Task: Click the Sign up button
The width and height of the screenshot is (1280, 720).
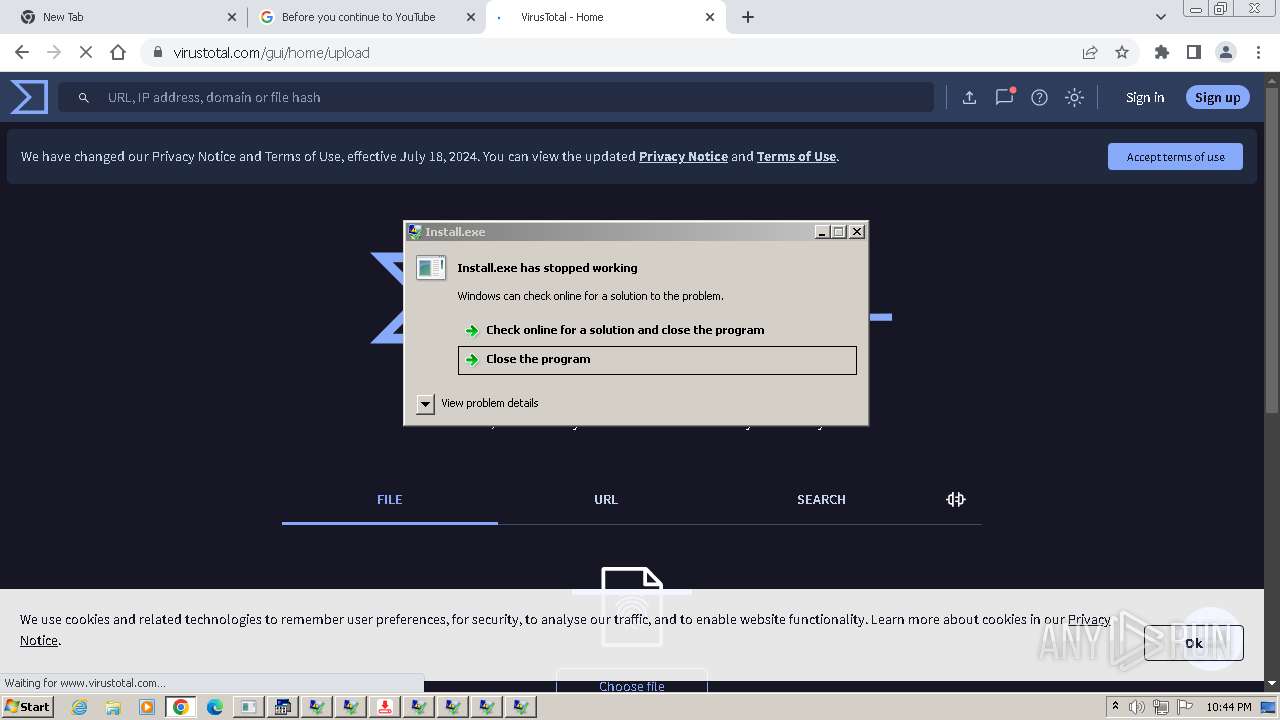Action: (x=1217, y=97)
